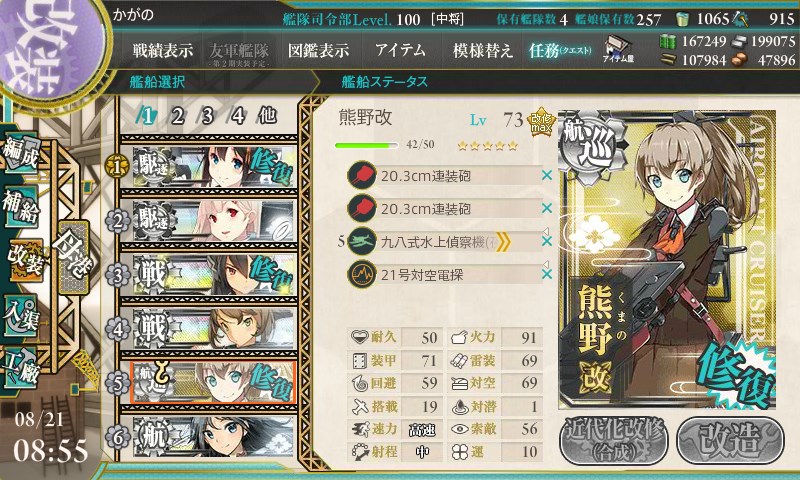The width and height of the screenshot is (800, 480).
Task: Remove first 20.3cm連装砲 with its X
Action: coord(547,175)
